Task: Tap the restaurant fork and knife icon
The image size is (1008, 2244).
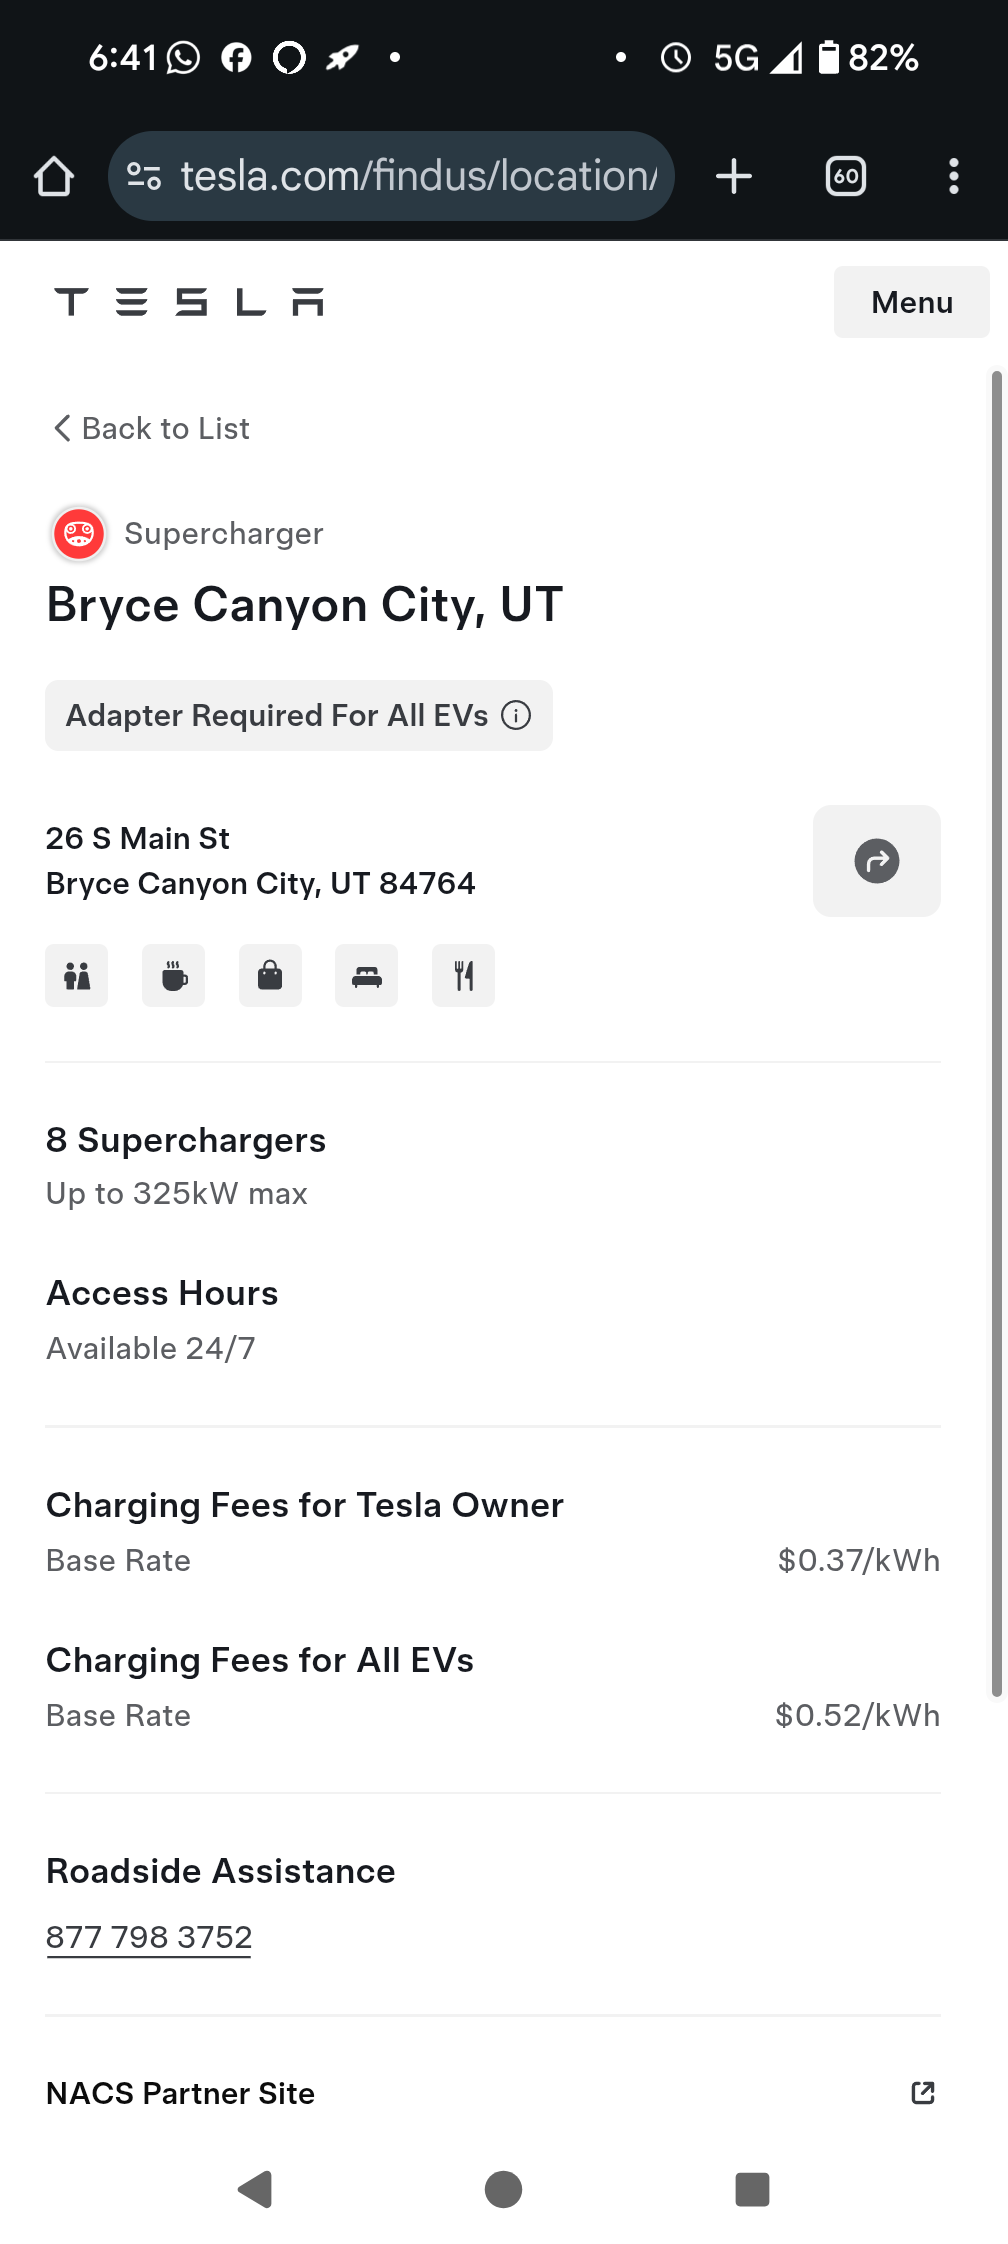Action: [463, 975]
